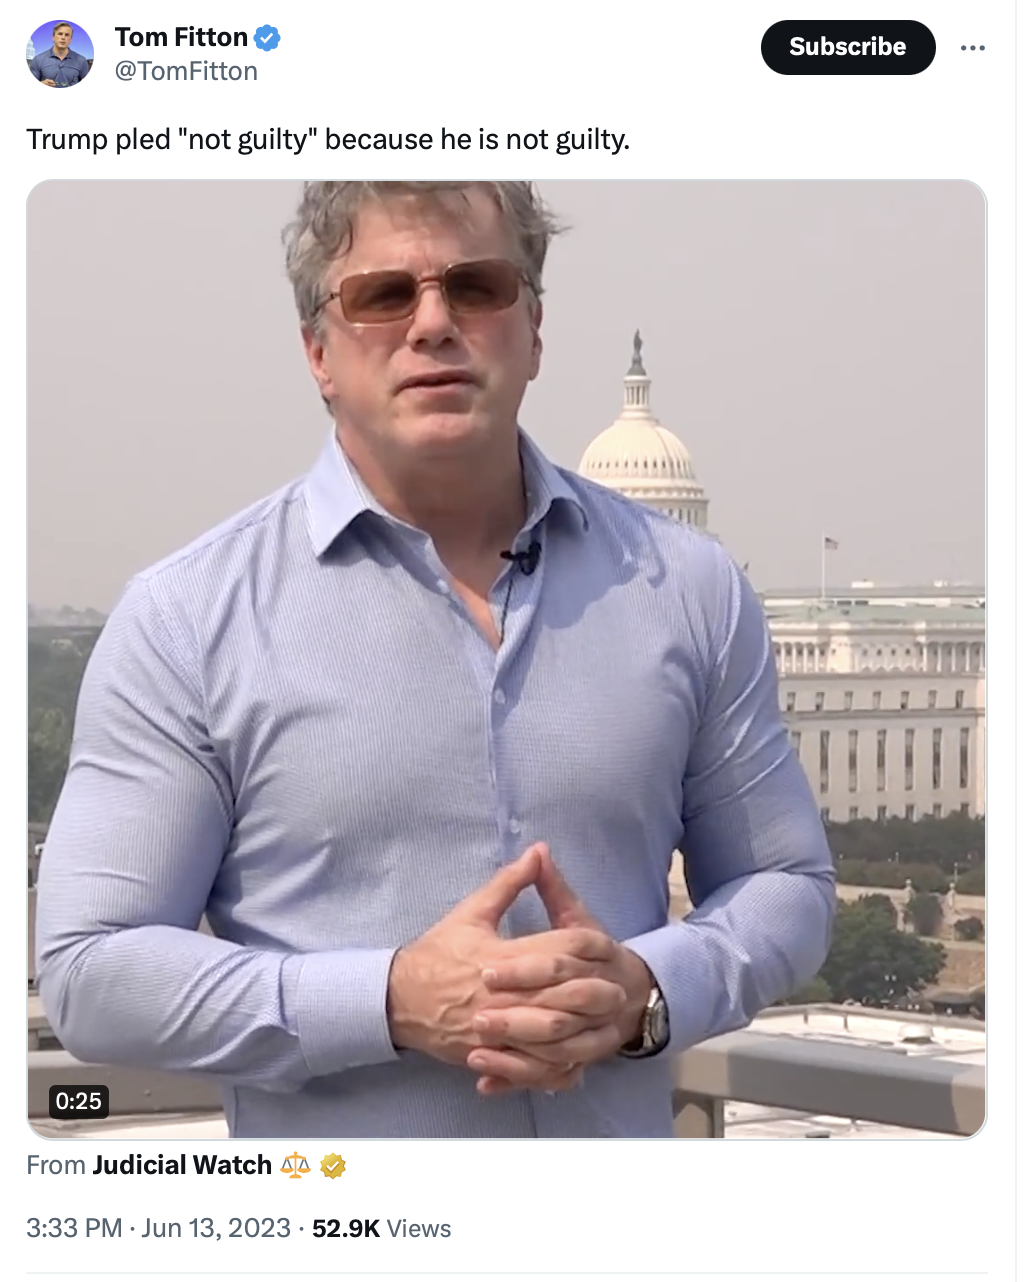1024x1282 pixels.
Task: Click the 3:33 PM post time
Action: coord(74,1228)
